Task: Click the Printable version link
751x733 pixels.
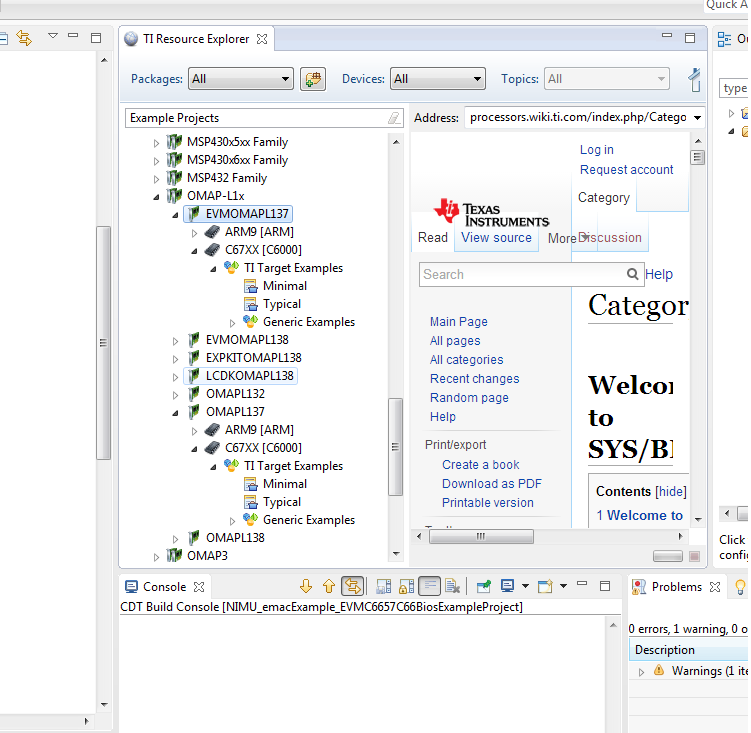Action: (x=488, y=503)
